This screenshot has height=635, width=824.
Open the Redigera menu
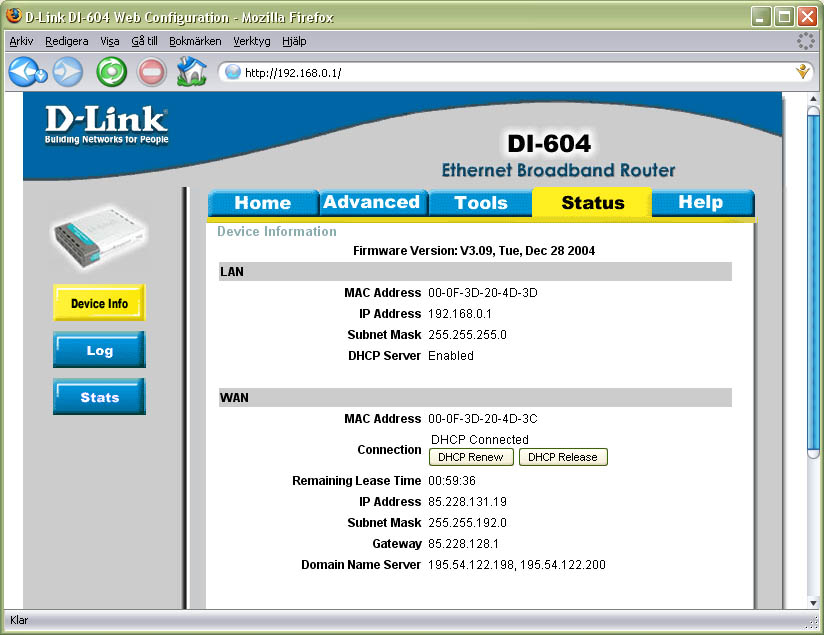click(x=66, y=41)
